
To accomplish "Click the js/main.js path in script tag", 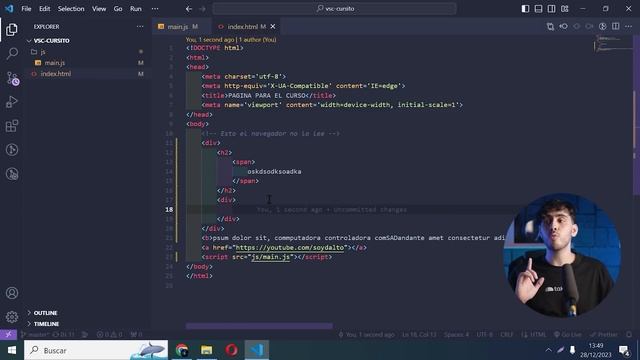I will (271, 257).
